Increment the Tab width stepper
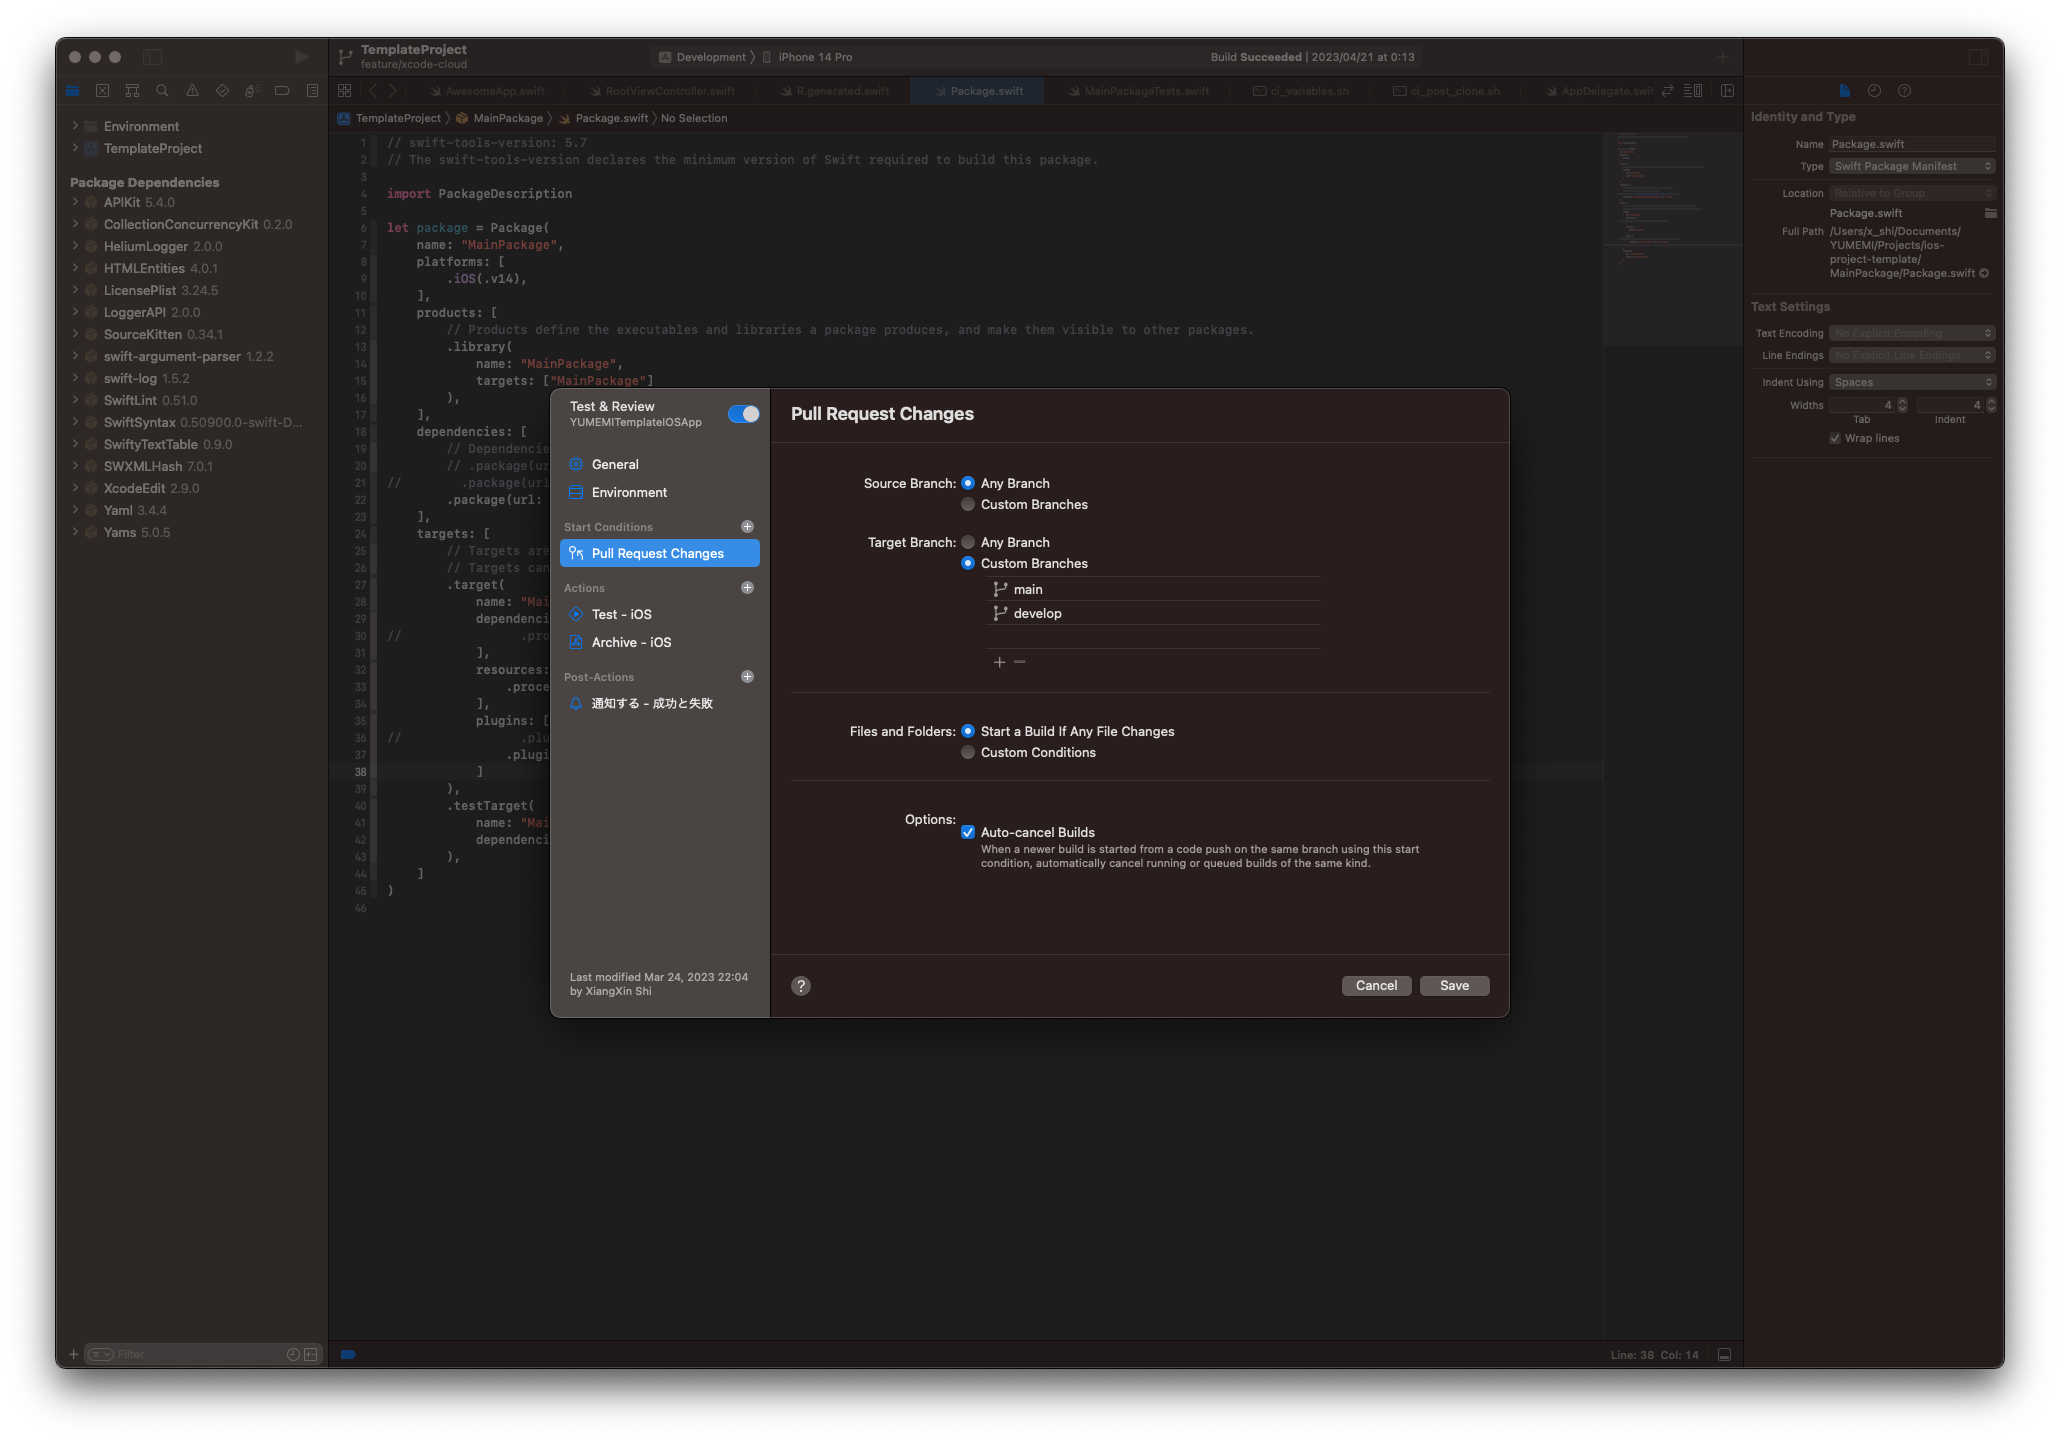Image resolution: width=2060 pixels, height=1442 pixels. click(1901, 401)
